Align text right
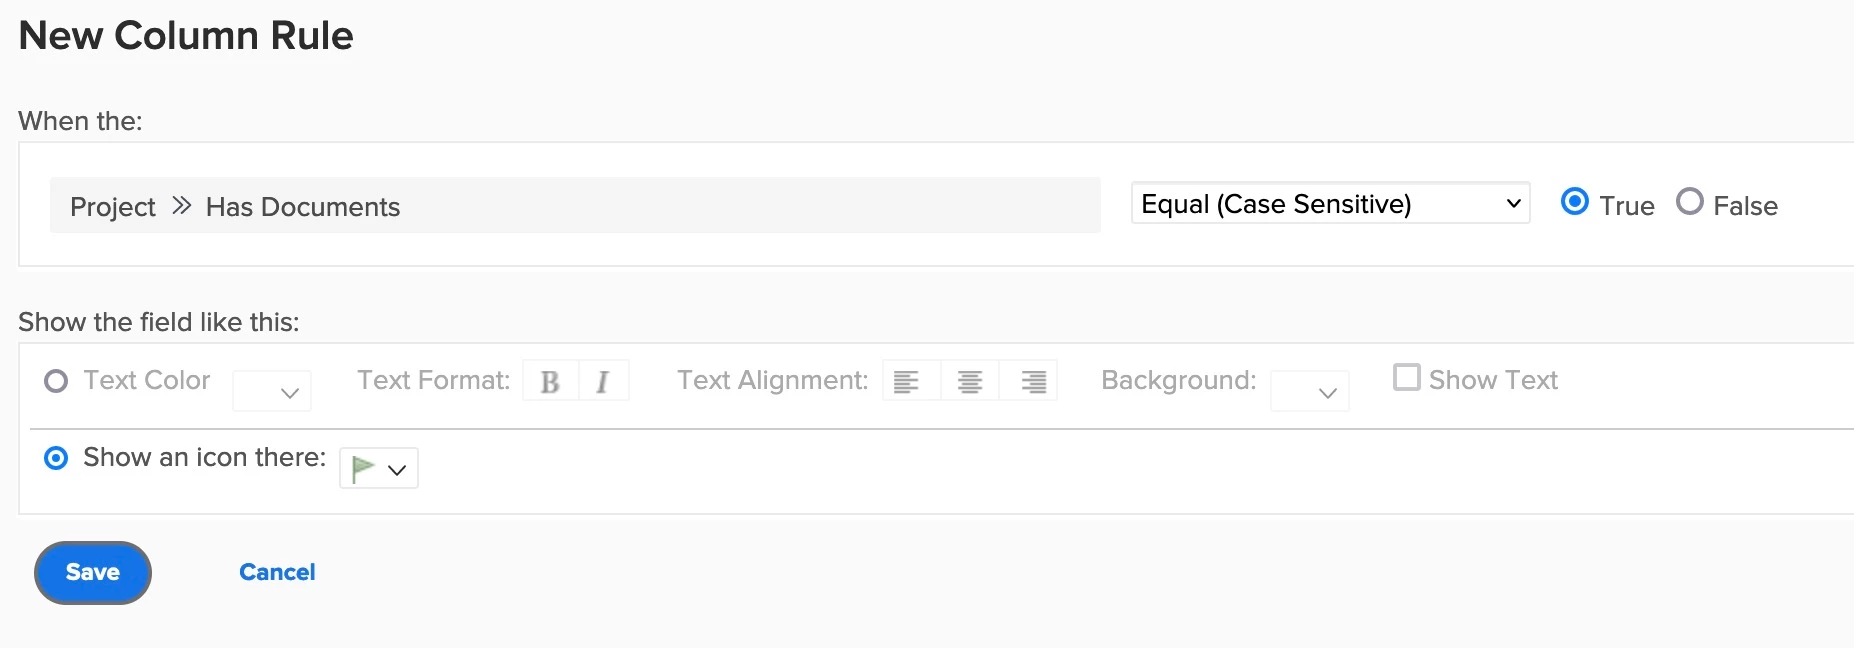Image resolution: width=1854 pixels, height=648 pixels. click(1033, 382)
